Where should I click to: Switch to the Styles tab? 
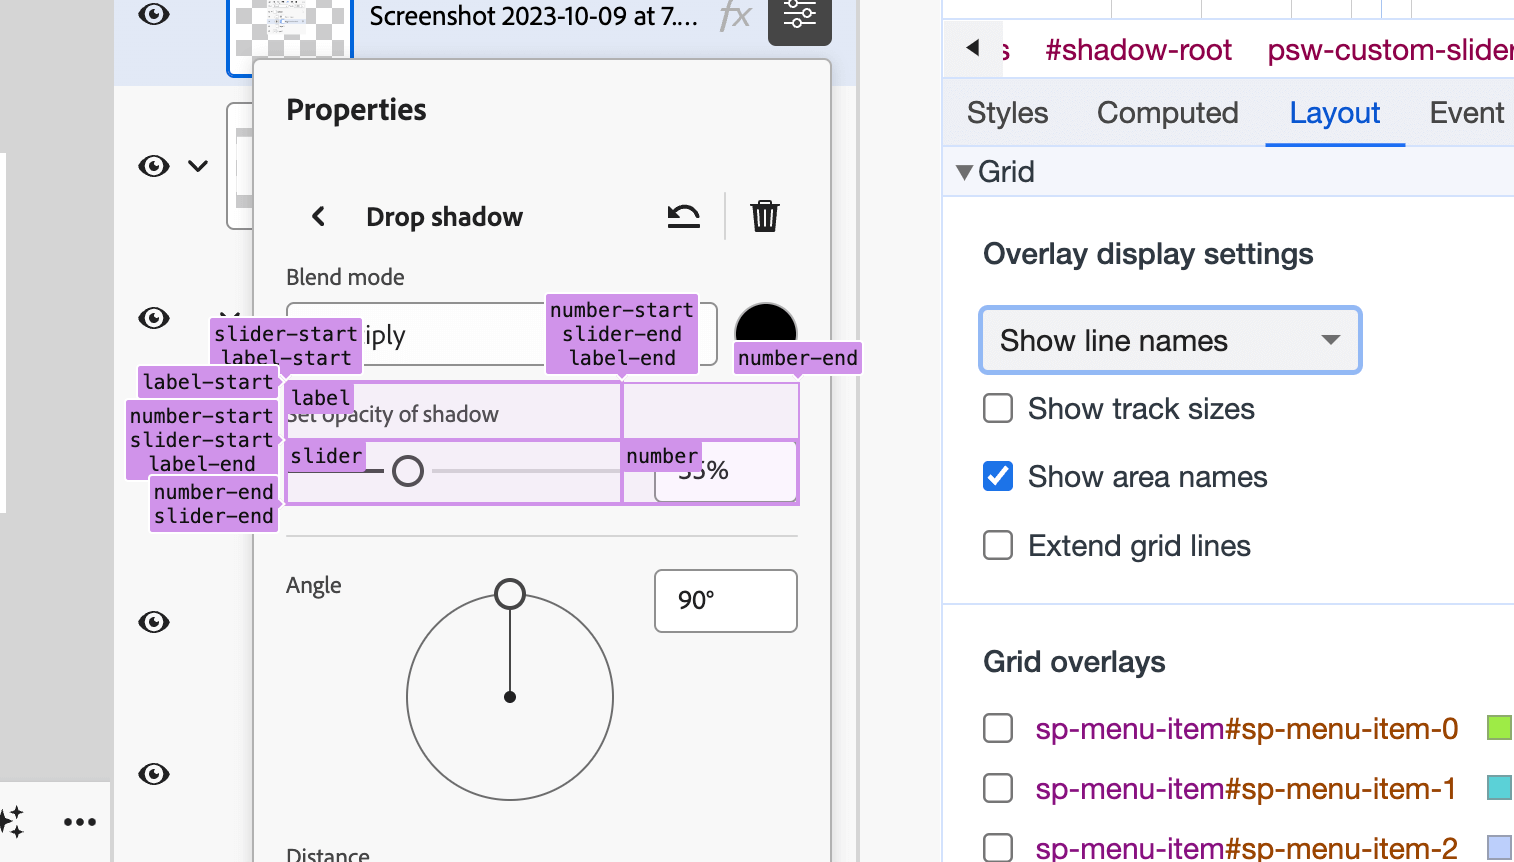(x=1007, y=113)
